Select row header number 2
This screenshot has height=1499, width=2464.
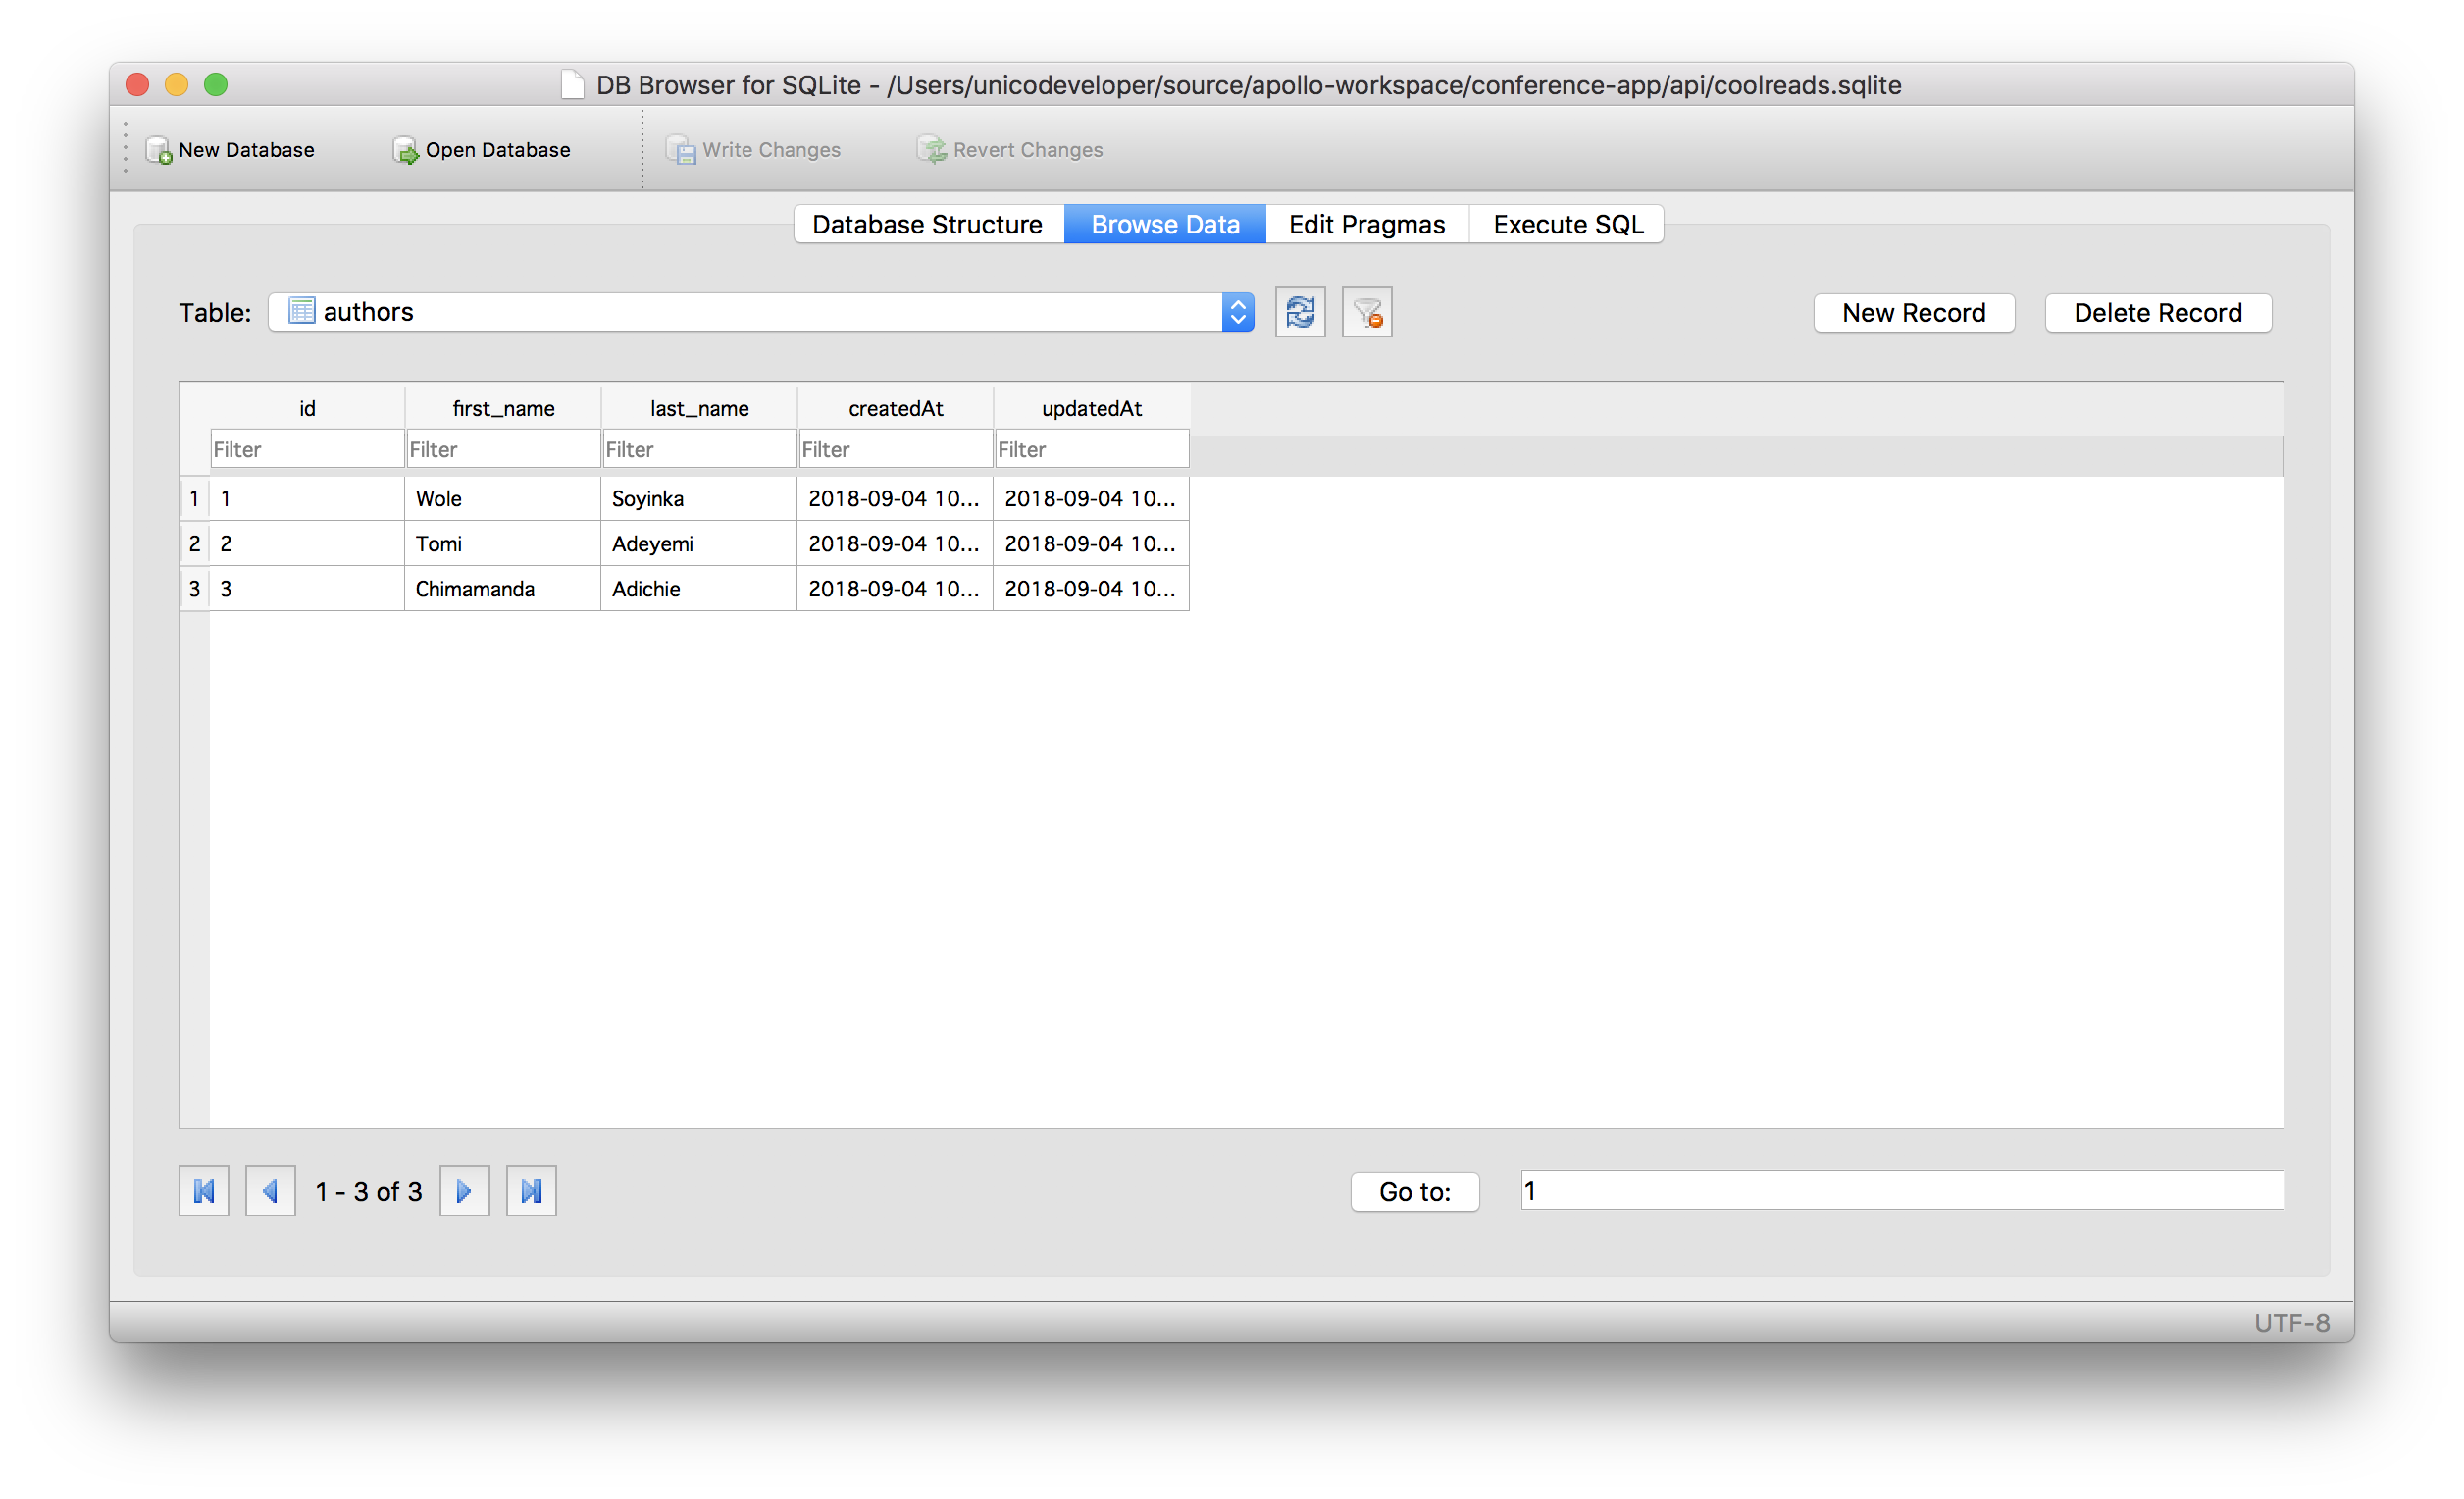(194, 544)
